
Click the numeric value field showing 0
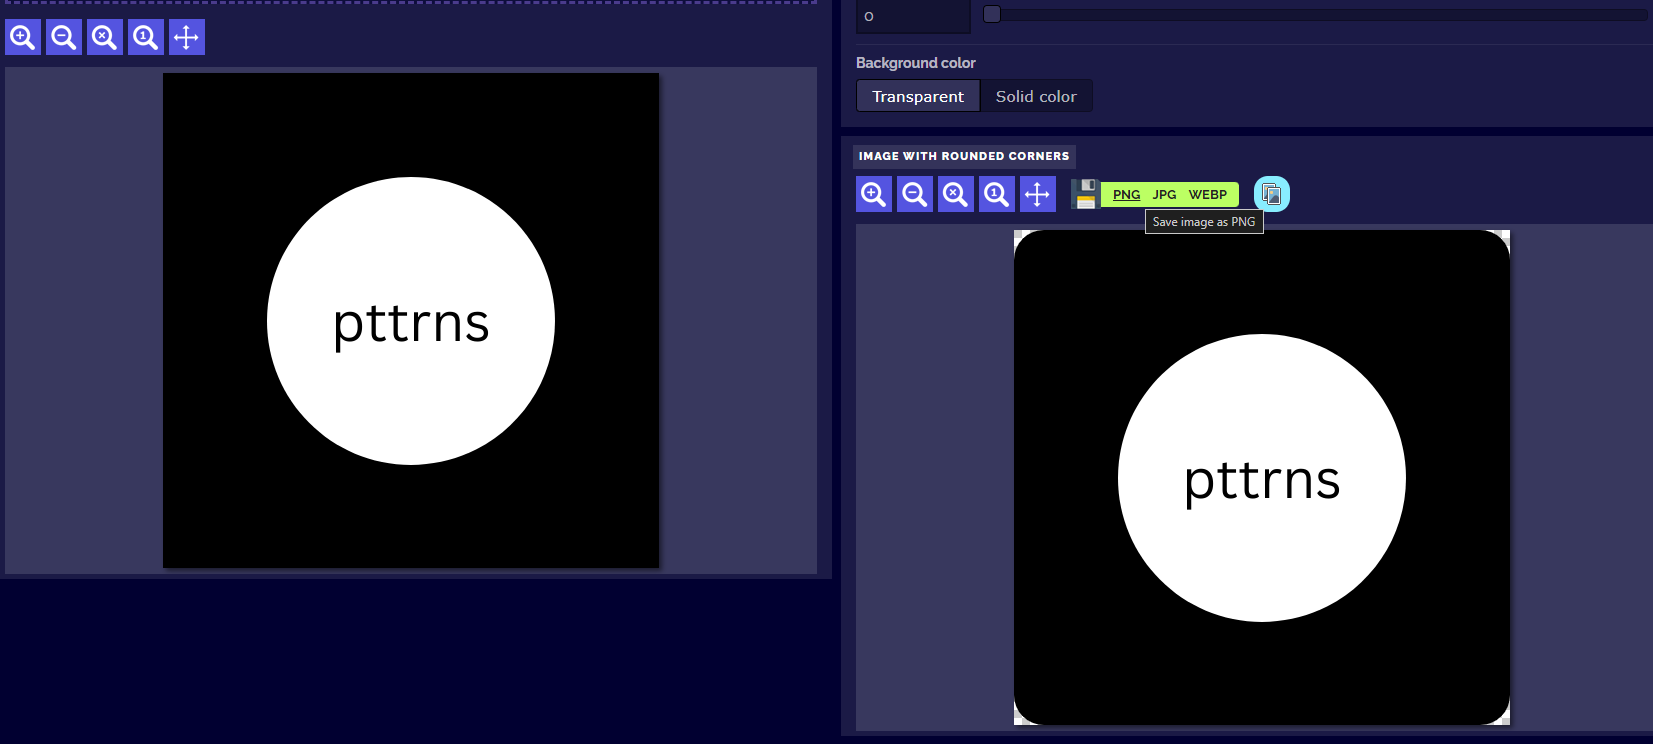click(913, 16)
